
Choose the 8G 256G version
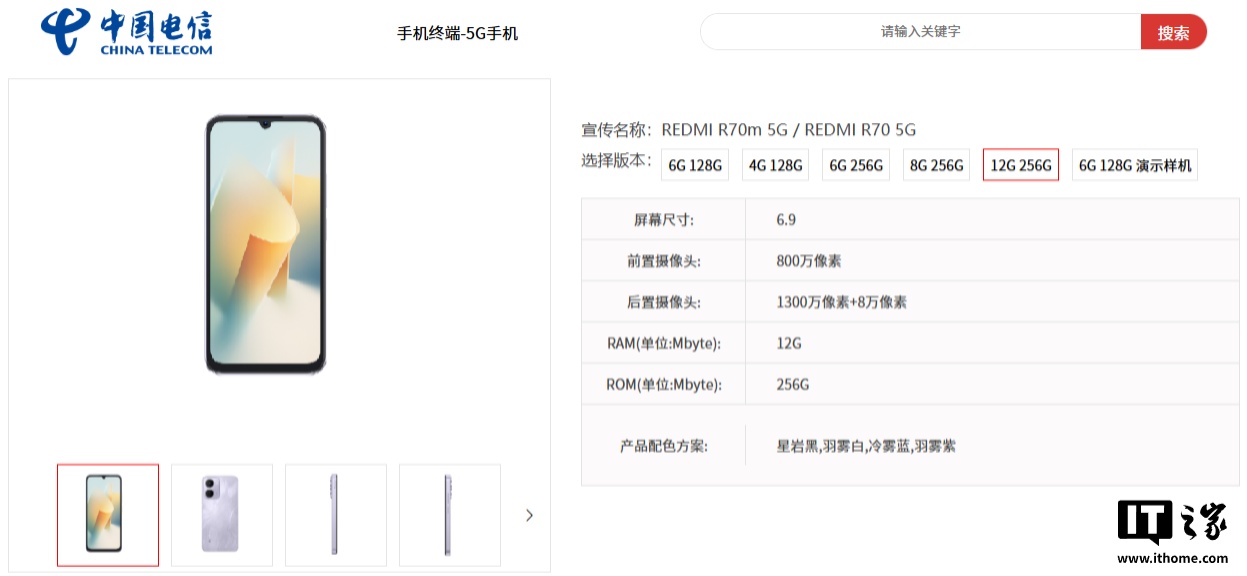(936, 165)
